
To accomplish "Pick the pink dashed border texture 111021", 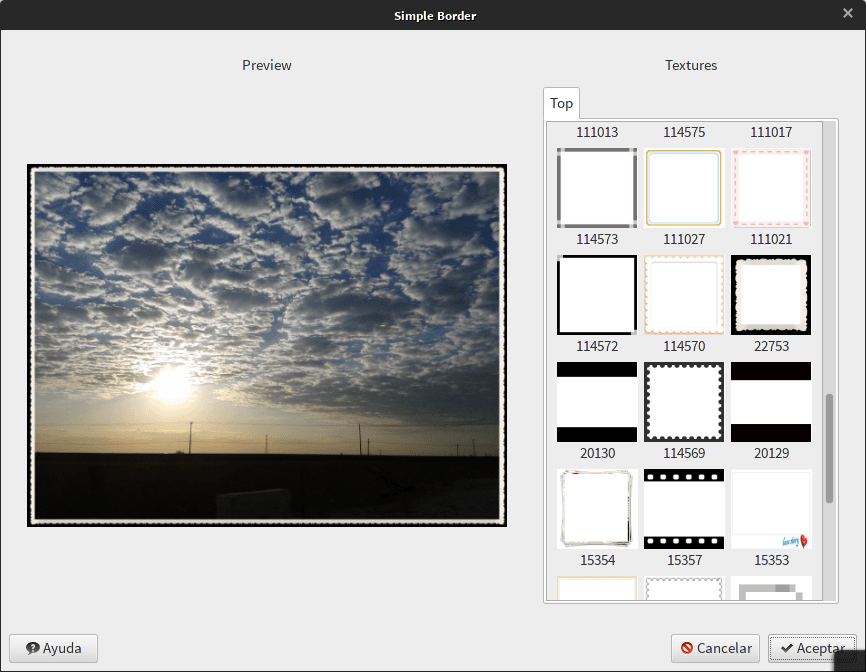I will [771, 188].
